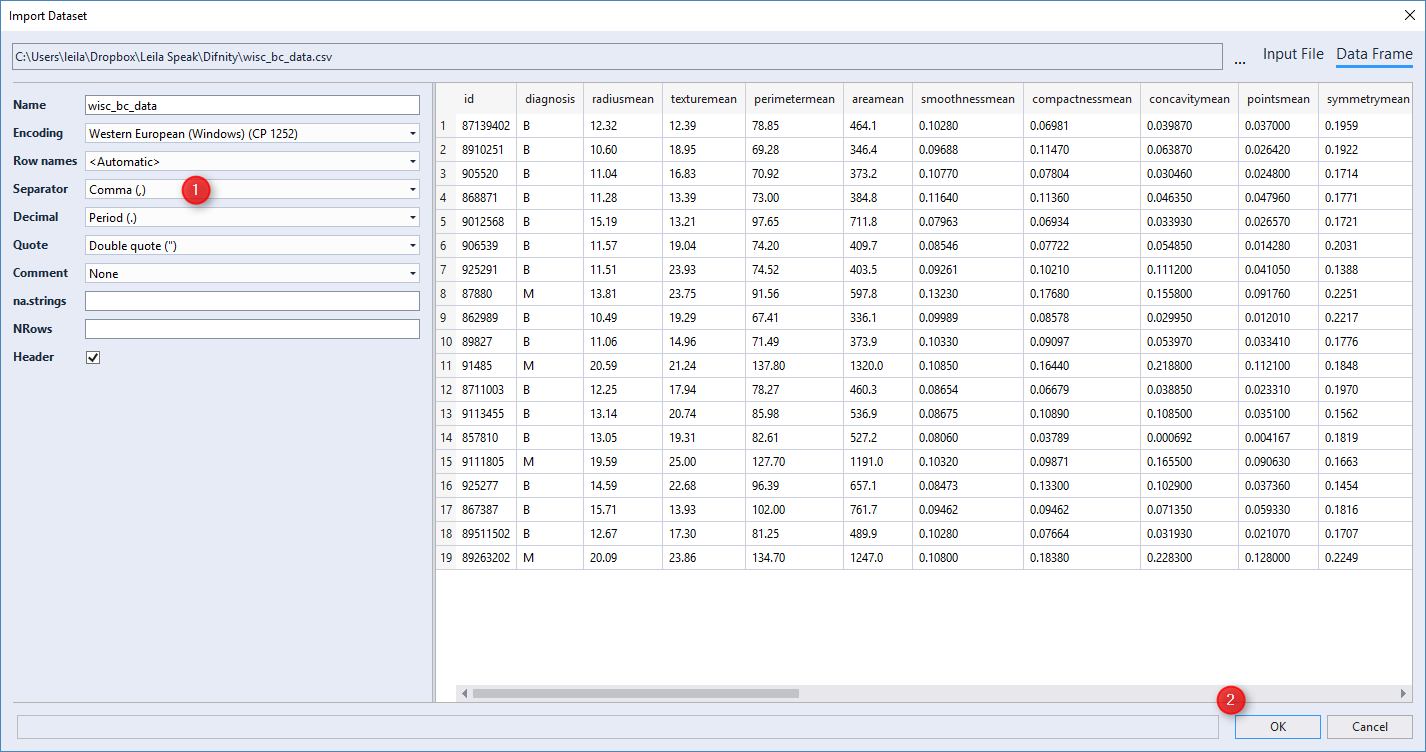Viewport: 1426px width, 752px height.
Task: Click the Cancel button
Action: (1369, 727)
